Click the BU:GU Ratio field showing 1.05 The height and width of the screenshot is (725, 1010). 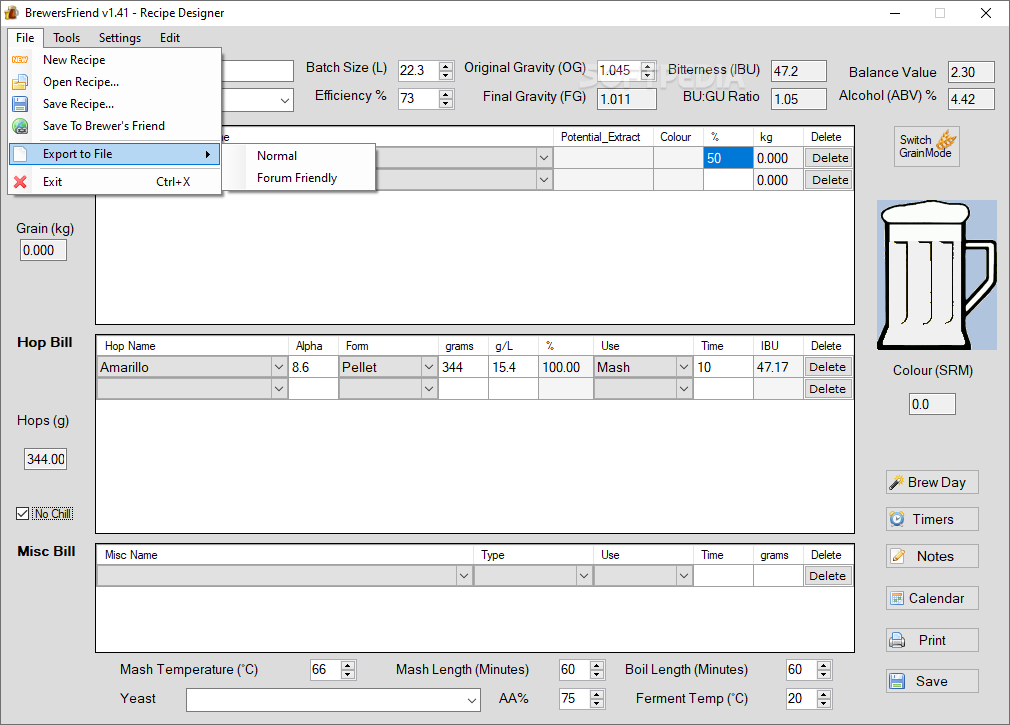click(x=799, y=99)
